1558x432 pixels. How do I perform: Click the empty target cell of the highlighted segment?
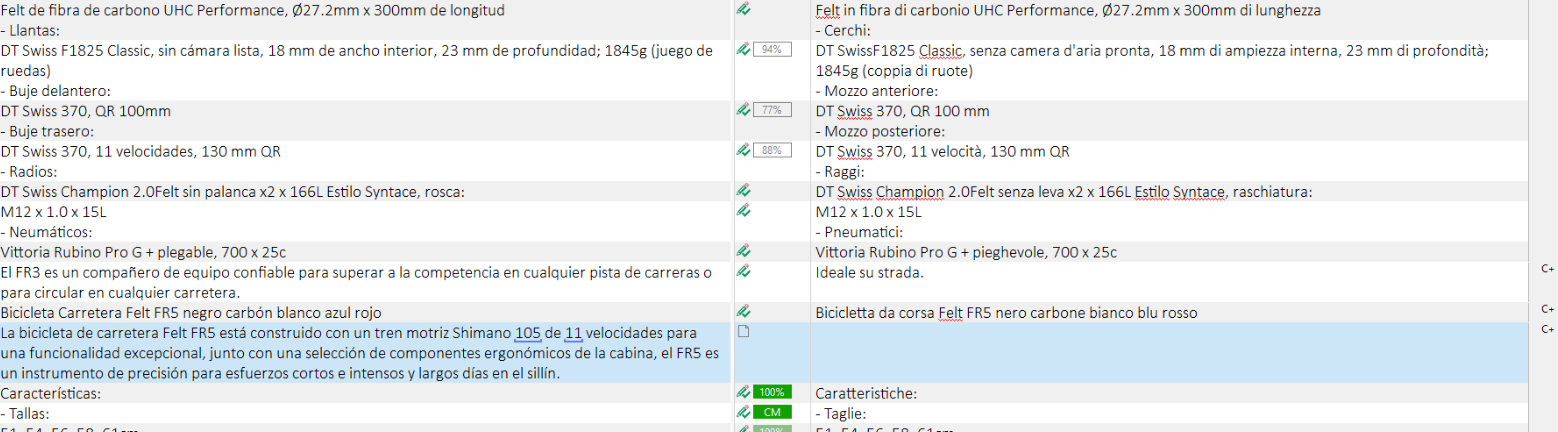(1170, 352)
